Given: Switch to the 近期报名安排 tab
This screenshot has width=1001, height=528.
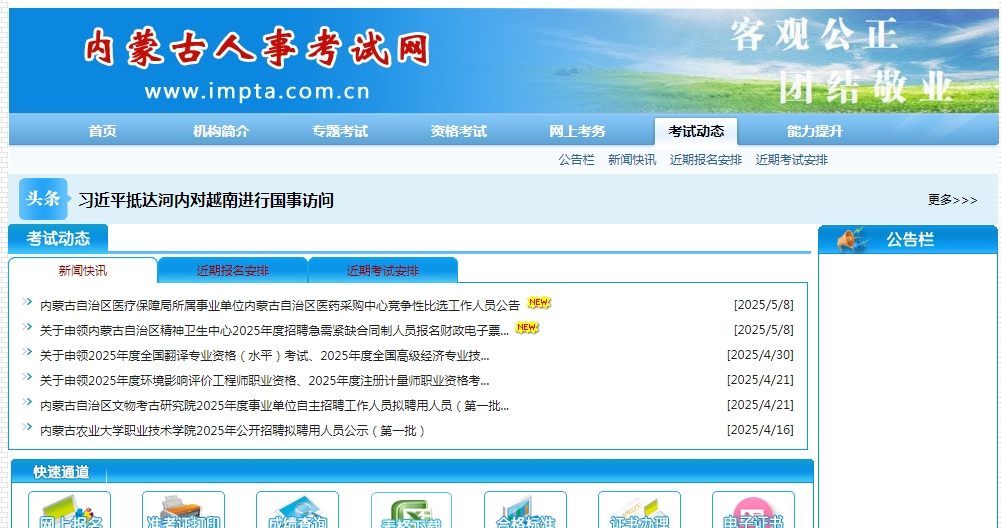Looking at the screenshot, I should [x=232, y=271].
